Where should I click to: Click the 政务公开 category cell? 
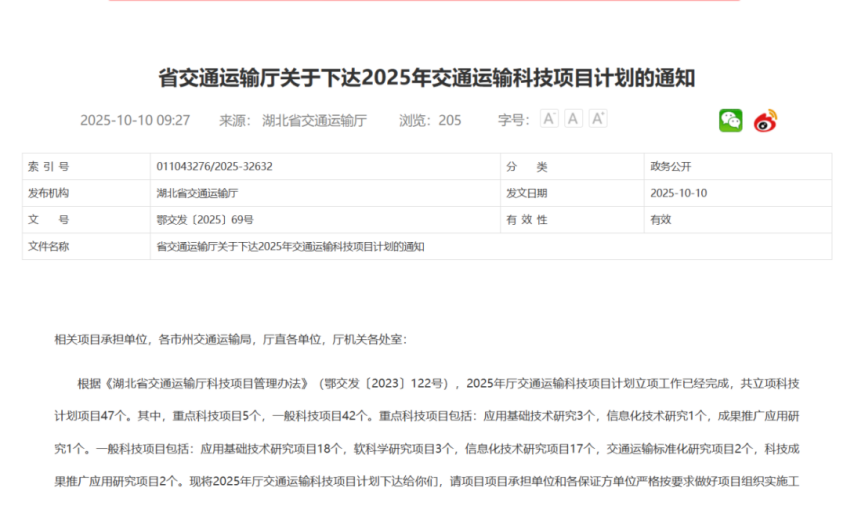(x=671, y=166)
